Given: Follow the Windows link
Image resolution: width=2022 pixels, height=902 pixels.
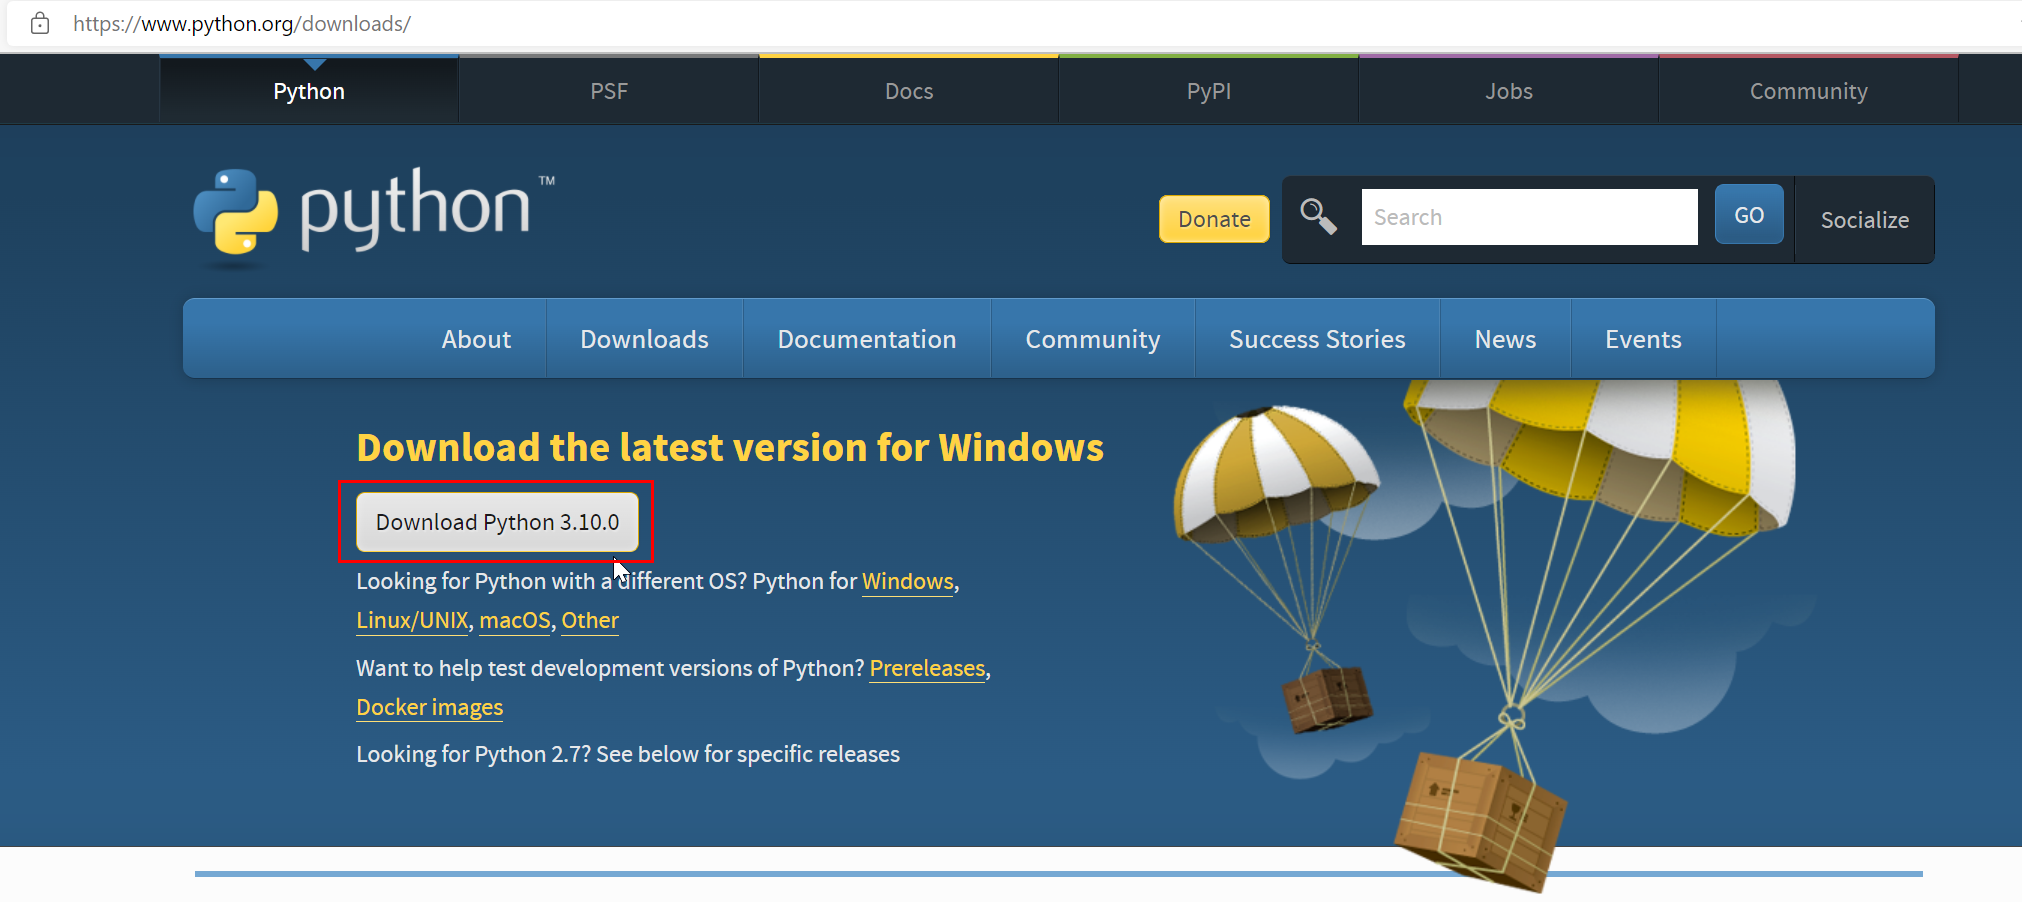Looking at the screenshot, I should pos(908,581).
